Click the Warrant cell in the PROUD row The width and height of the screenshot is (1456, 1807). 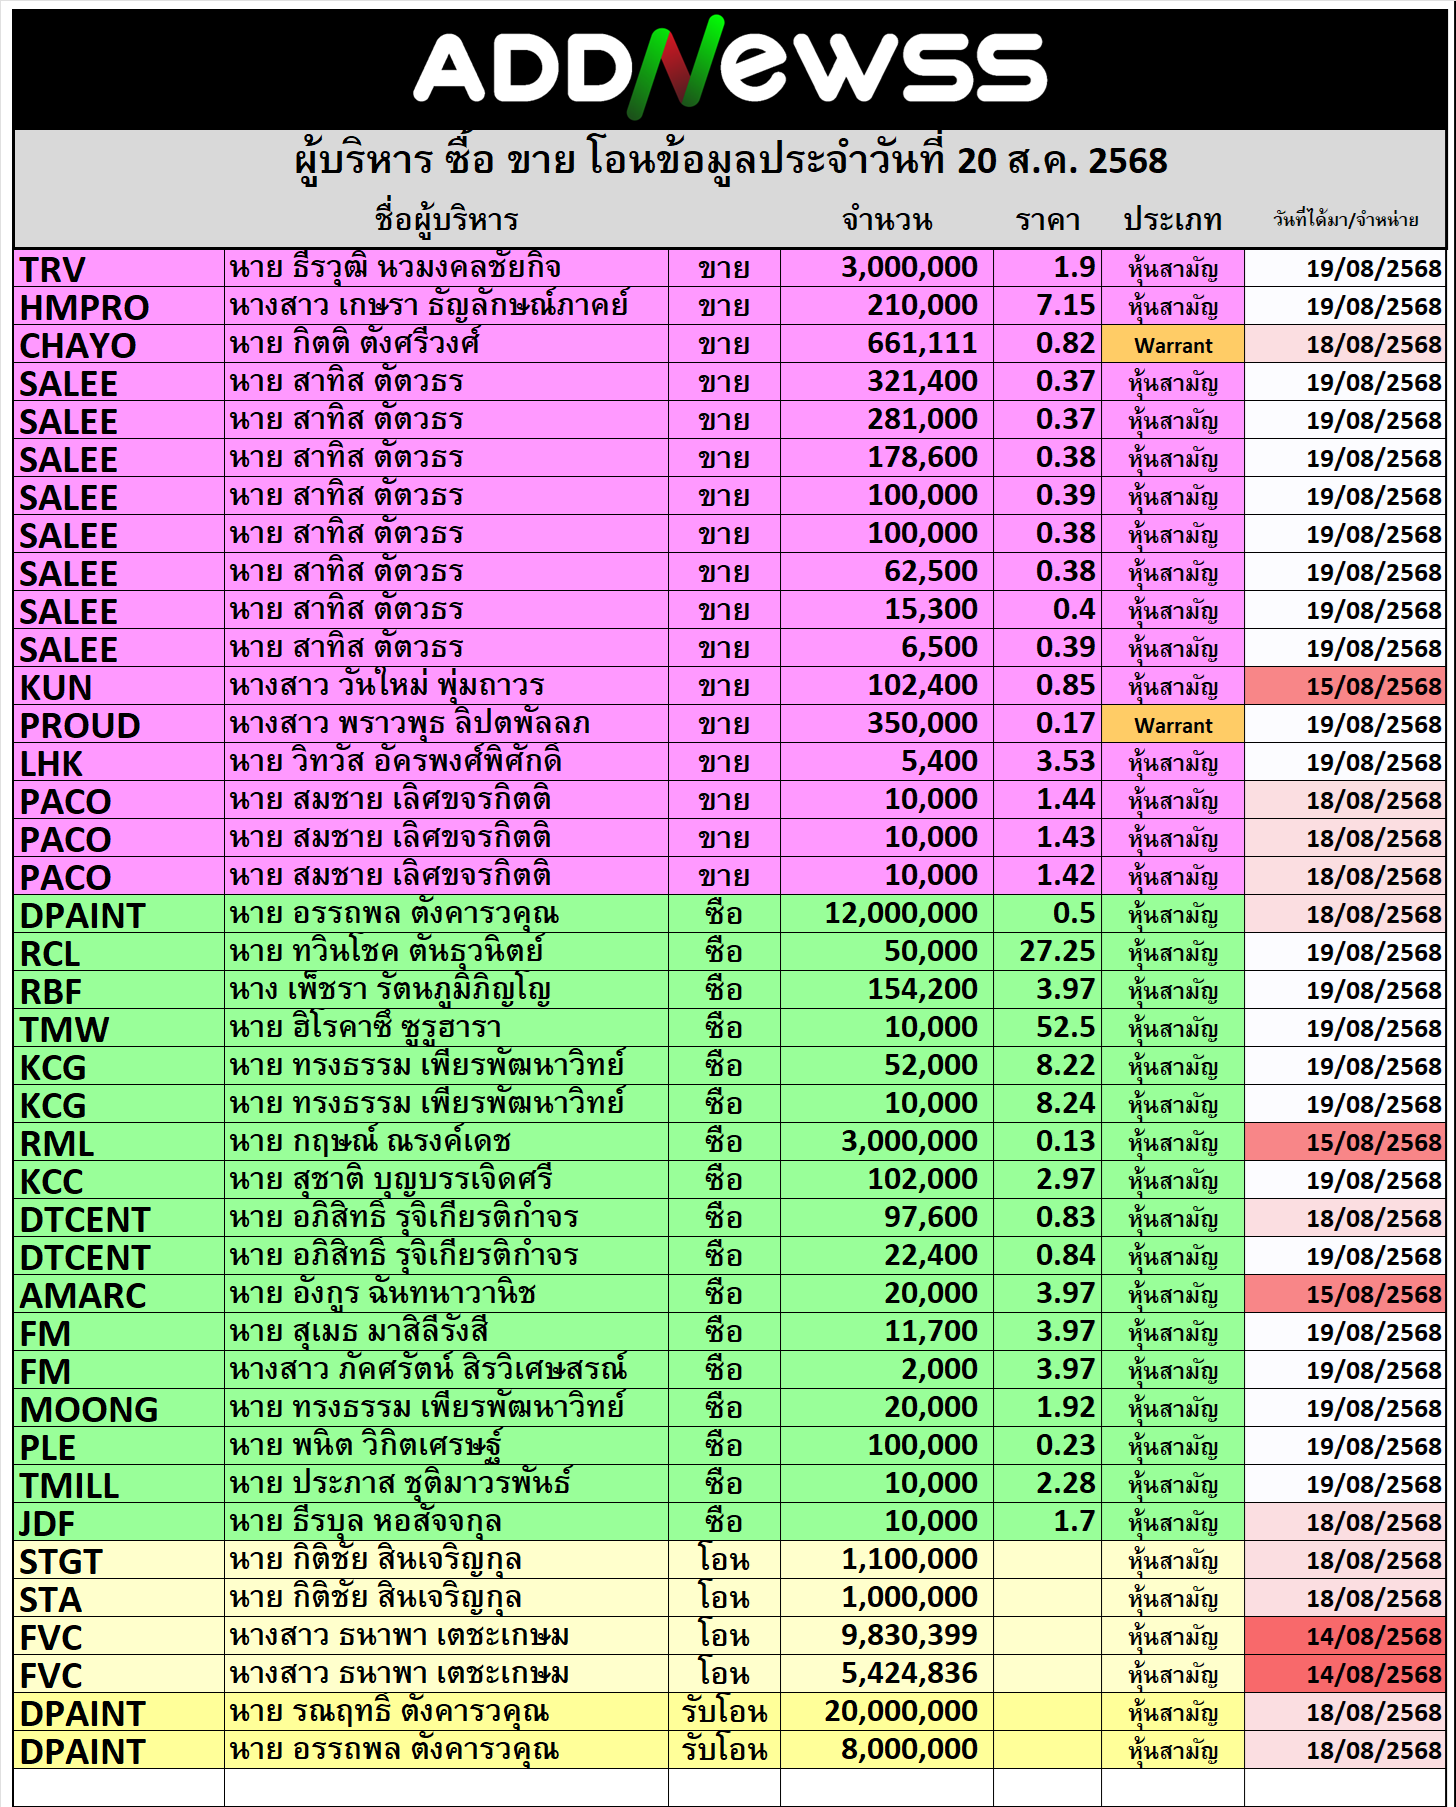[1173, 725]
